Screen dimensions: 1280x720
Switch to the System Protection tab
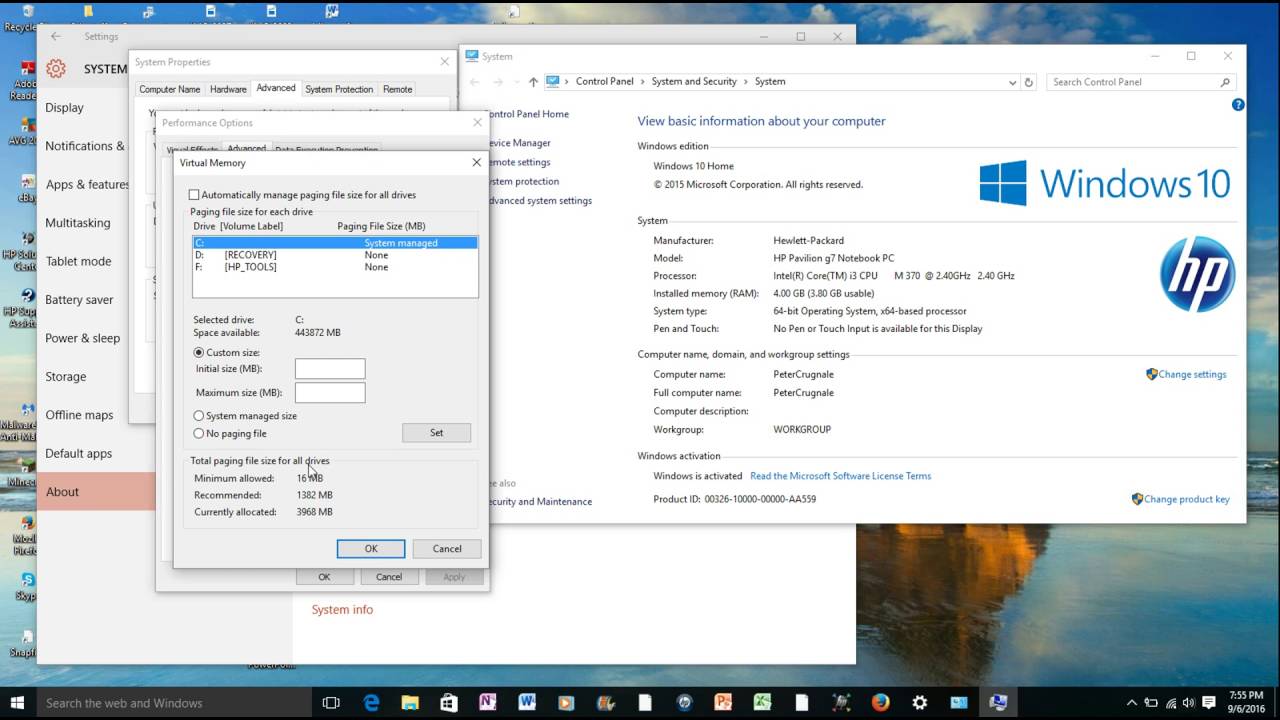(339, 89)
